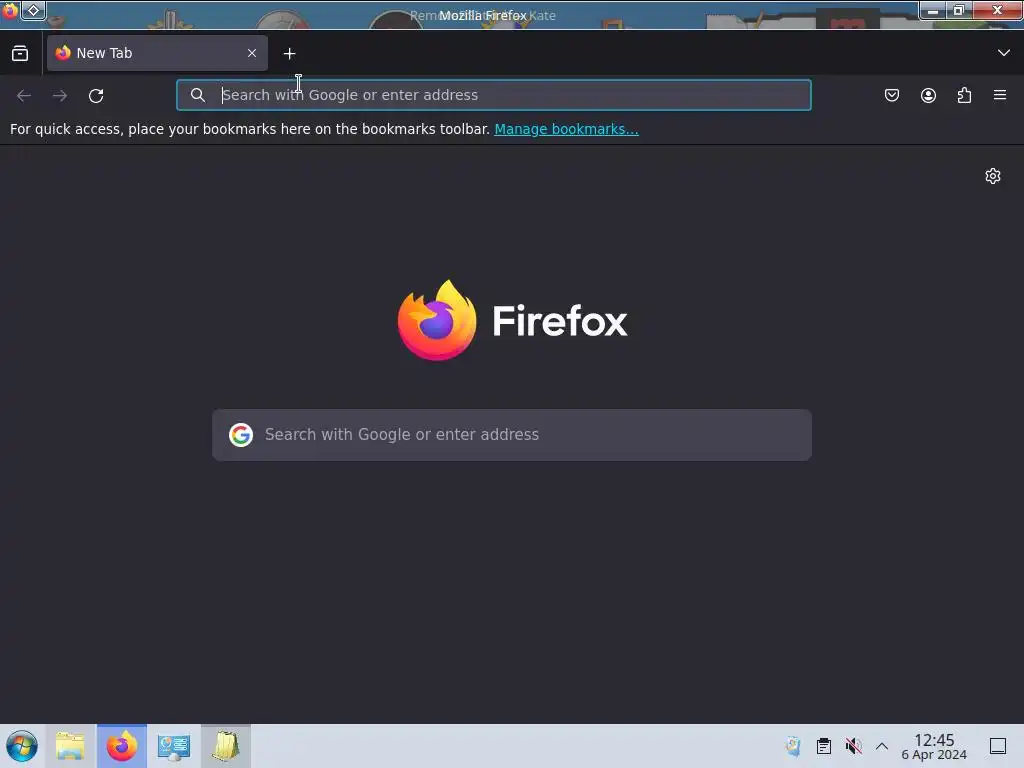Click the weather tray icon near clipboard
The image size is (1024, 768).
pyautogui.click(x=793, y=746)
